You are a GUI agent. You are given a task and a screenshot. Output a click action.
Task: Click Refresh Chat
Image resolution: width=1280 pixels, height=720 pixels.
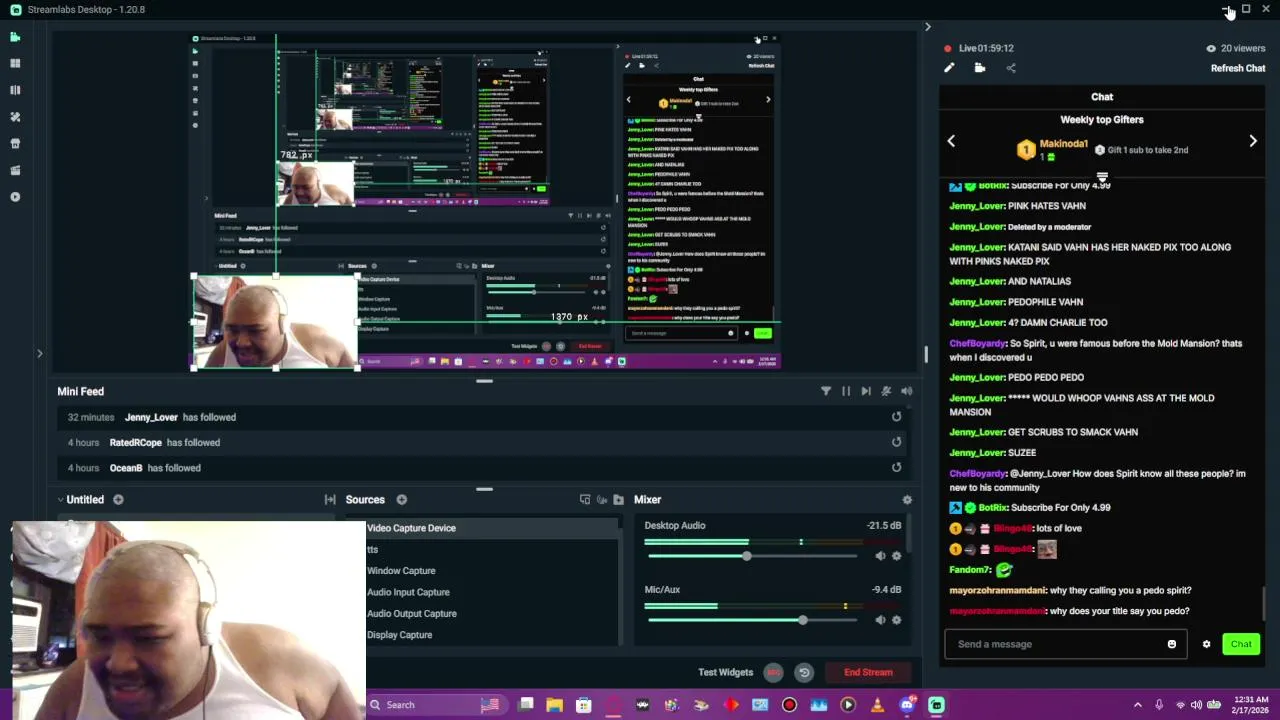coord(1238,68)
